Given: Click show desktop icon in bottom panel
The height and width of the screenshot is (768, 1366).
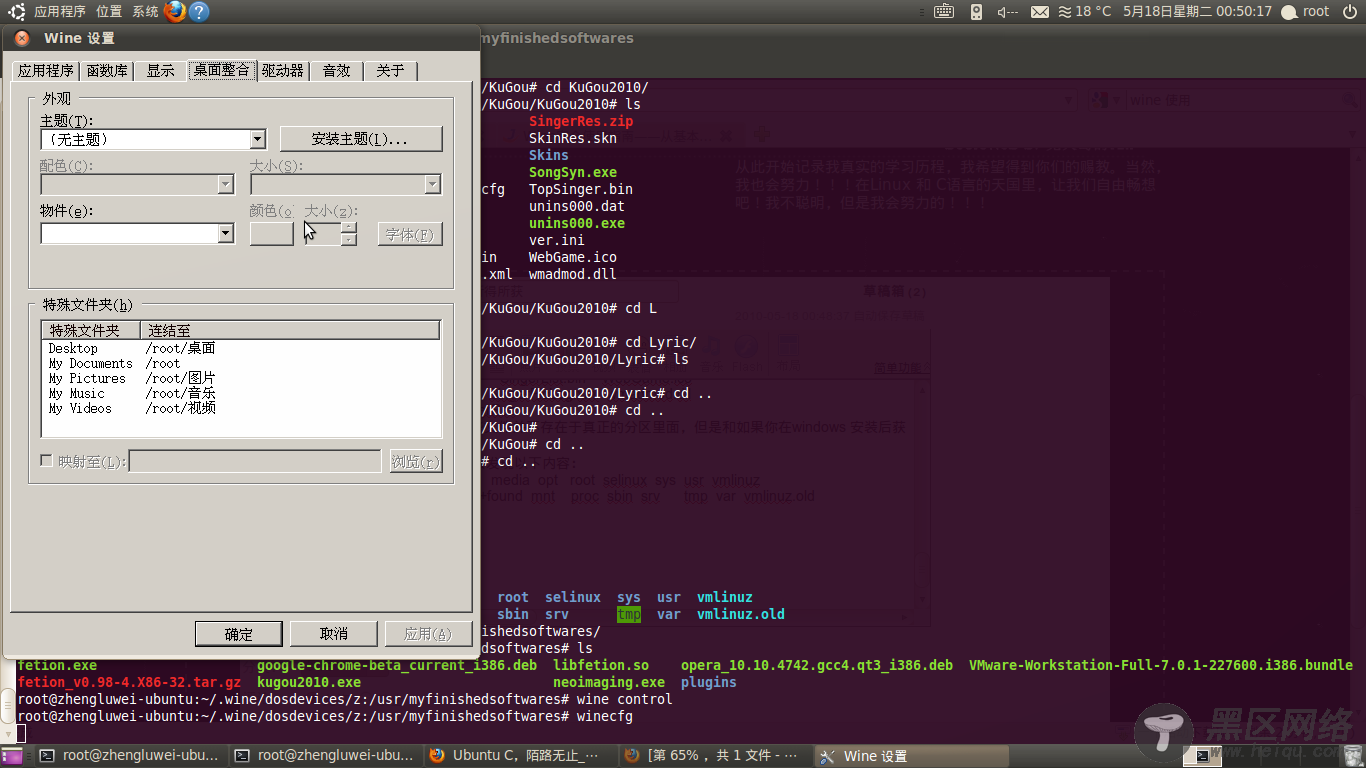Looking at the screenshot, I should coord(12,756).
